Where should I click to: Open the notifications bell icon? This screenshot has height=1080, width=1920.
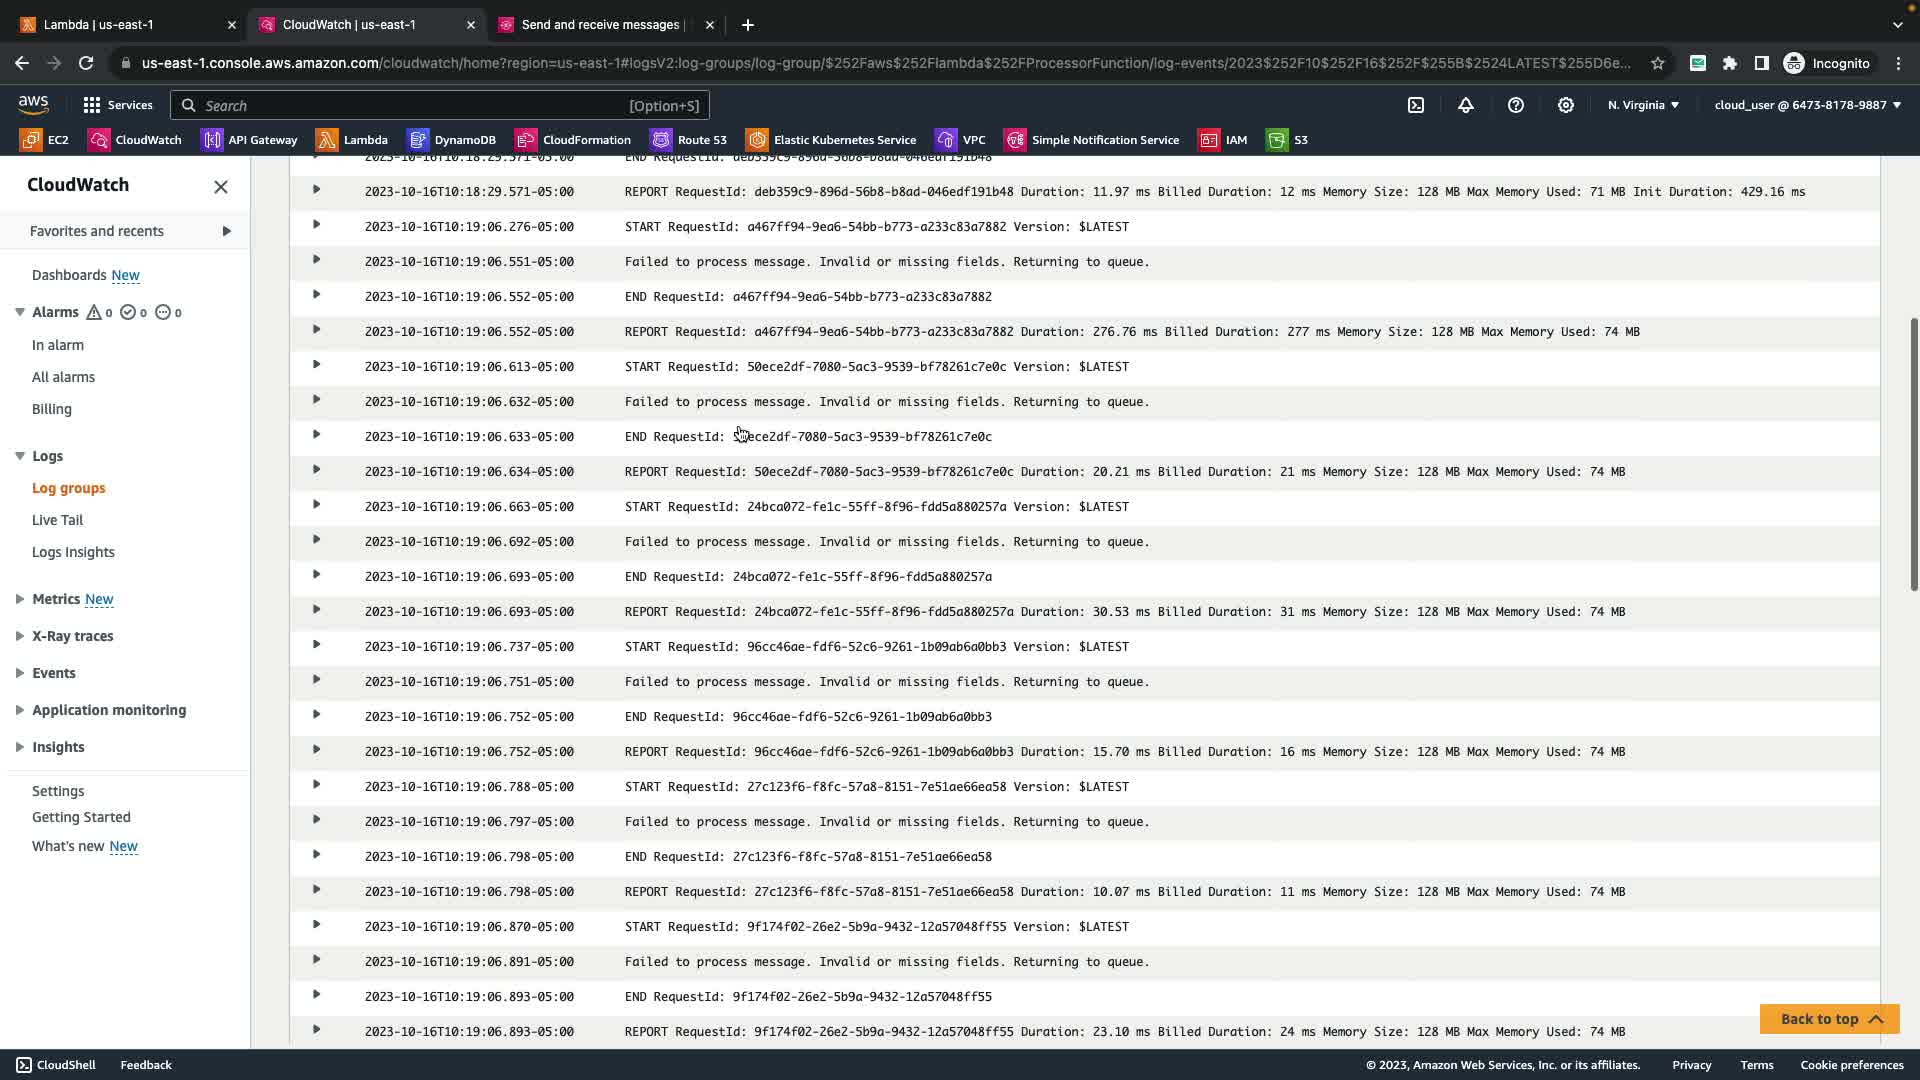coord(1466,105)
